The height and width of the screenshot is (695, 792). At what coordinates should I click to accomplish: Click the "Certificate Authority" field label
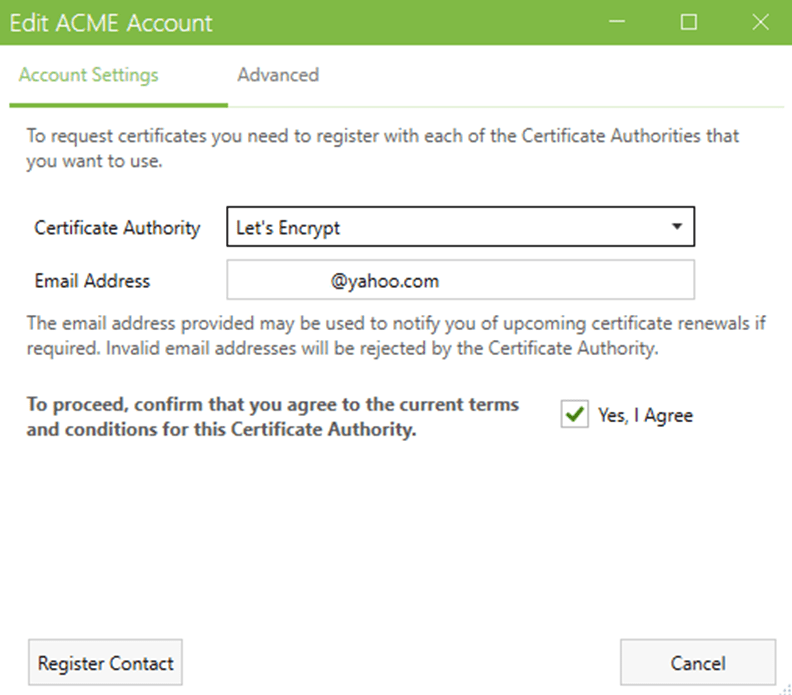point(117,228)
